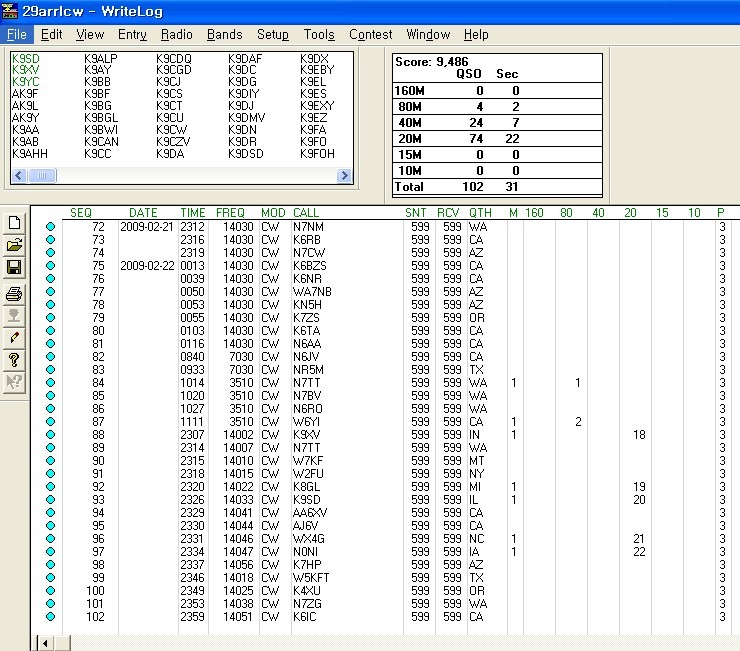Image resolution: width=740 pixels, height=651 pixels.
Task: Click the New file toolbar icon
Action: coord(14,223)
